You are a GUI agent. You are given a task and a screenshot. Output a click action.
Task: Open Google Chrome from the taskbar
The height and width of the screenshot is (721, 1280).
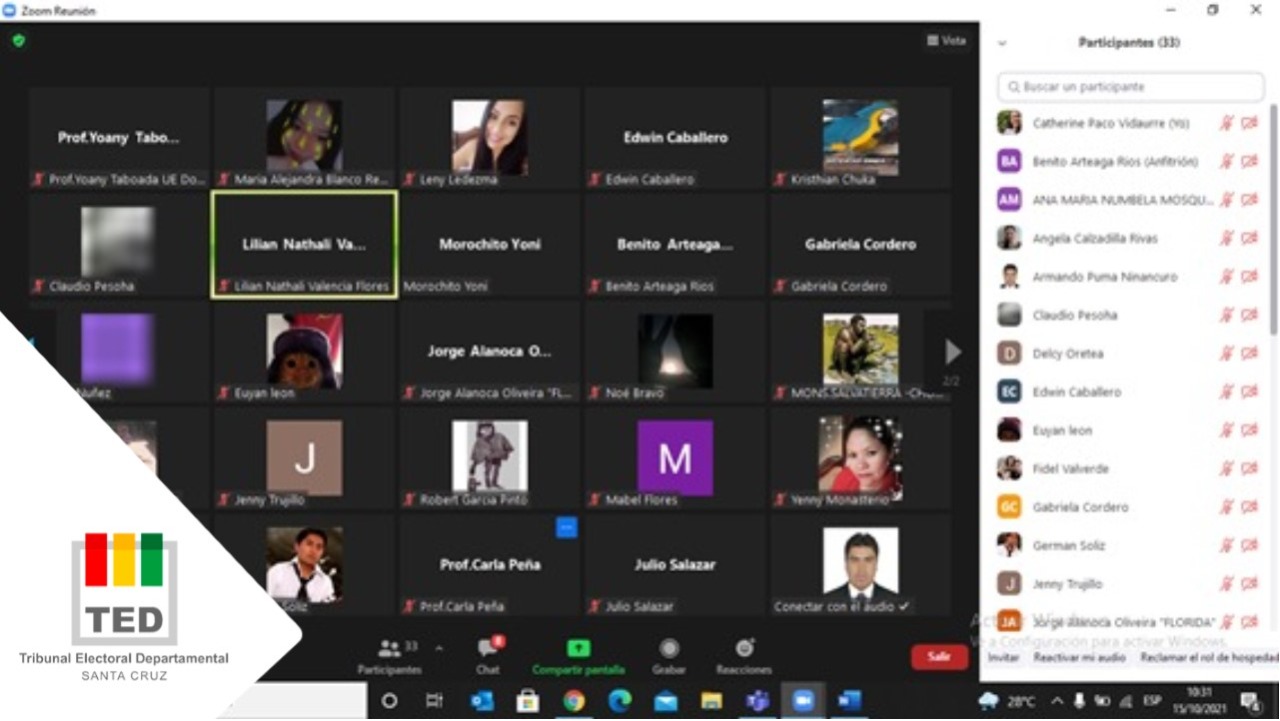pos(574,701)
